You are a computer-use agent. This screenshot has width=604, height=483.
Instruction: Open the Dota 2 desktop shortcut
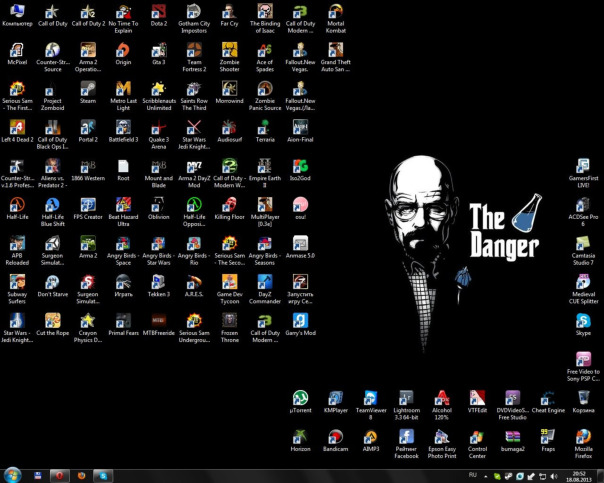point(159,15)
